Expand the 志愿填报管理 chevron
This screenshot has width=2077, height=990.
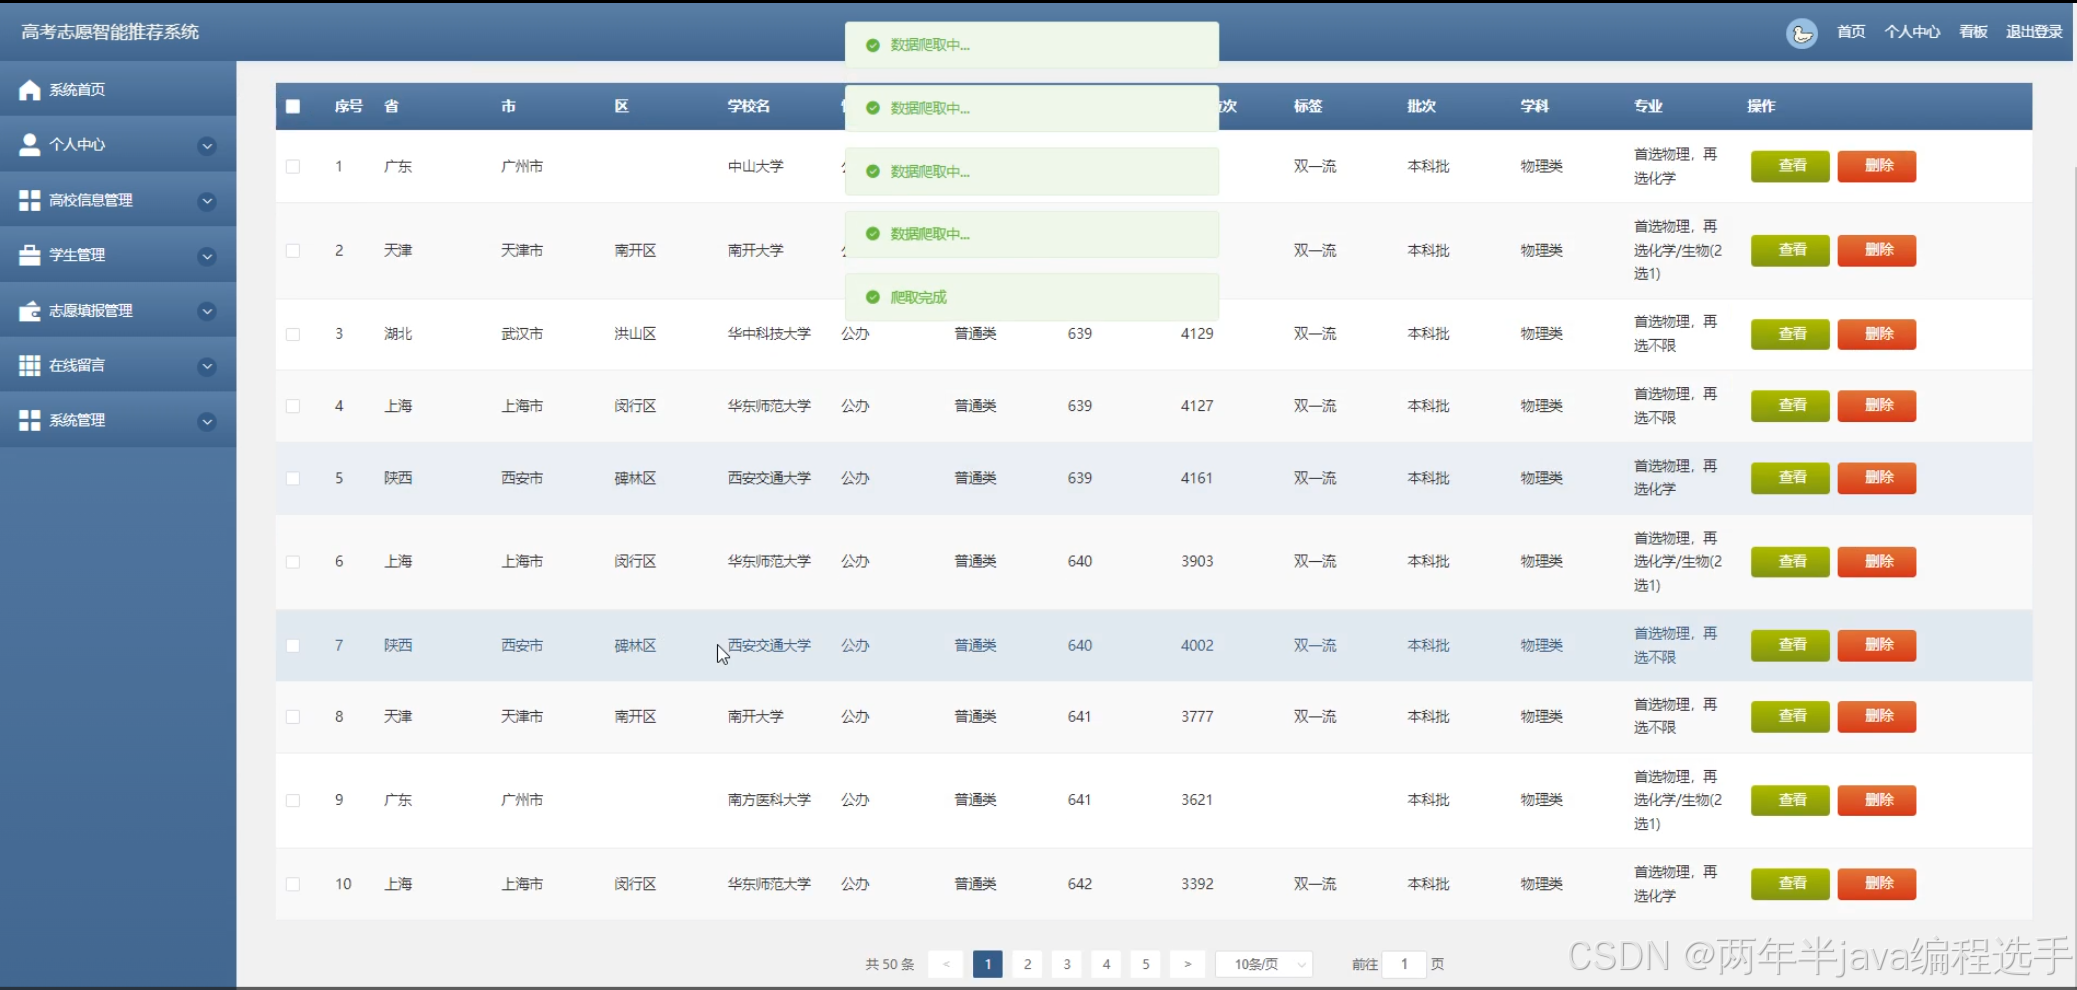point(207,311)
